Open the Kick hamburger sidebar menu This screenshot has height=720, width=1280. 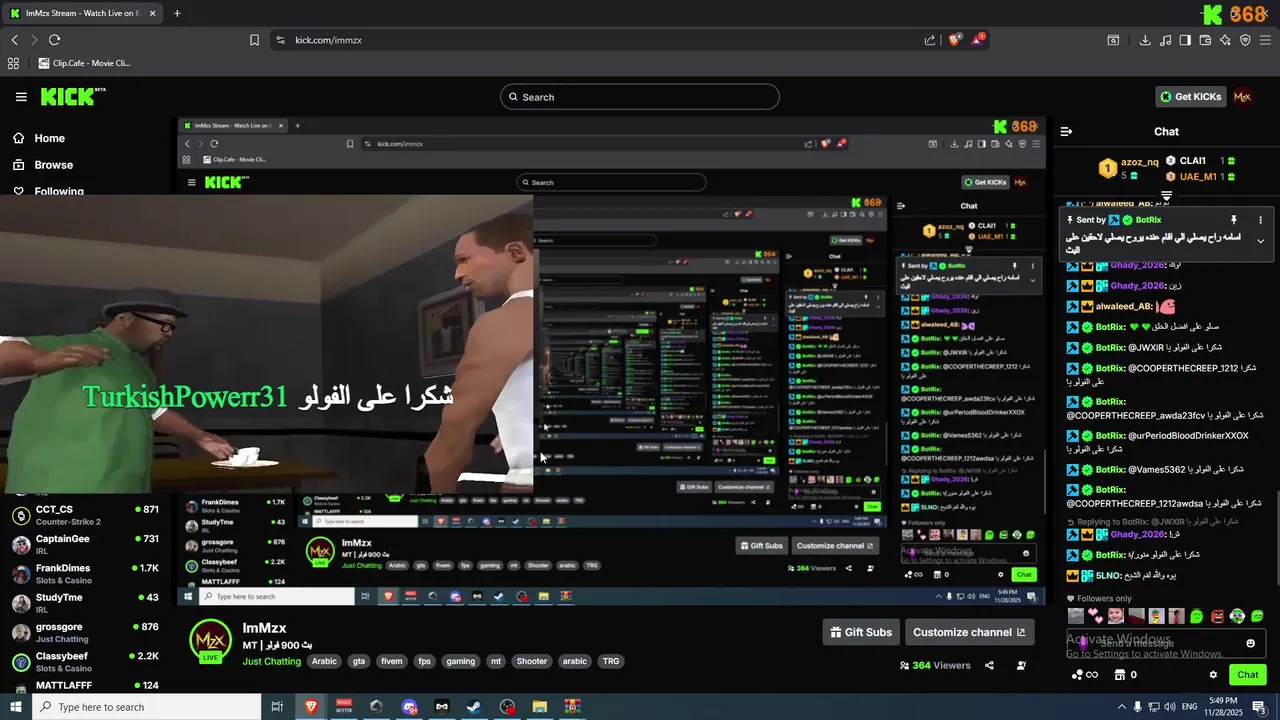tap(21, 97)
